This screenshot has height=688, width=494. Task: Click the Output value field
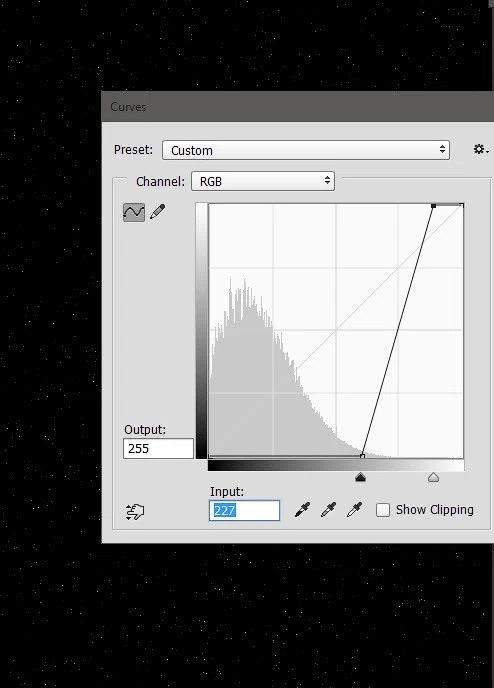coord(158,448)
